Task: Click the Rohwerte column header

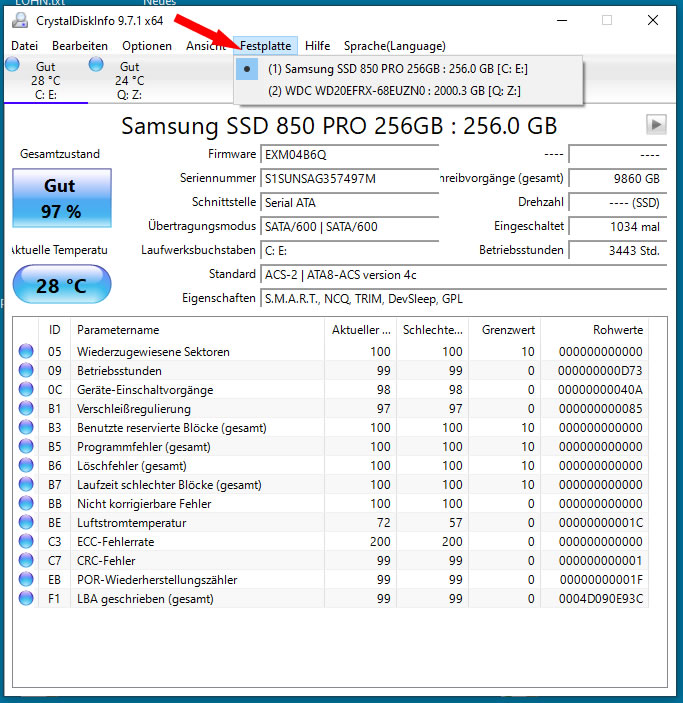Action: point(617,330)
